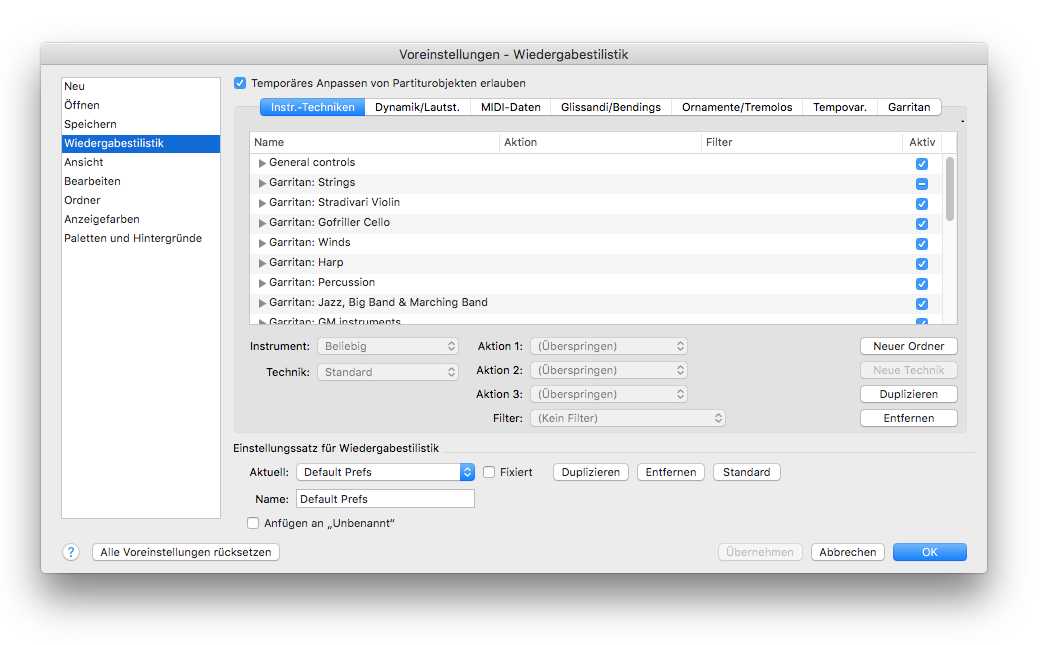Click the Neue Technik button

point(909,370)
